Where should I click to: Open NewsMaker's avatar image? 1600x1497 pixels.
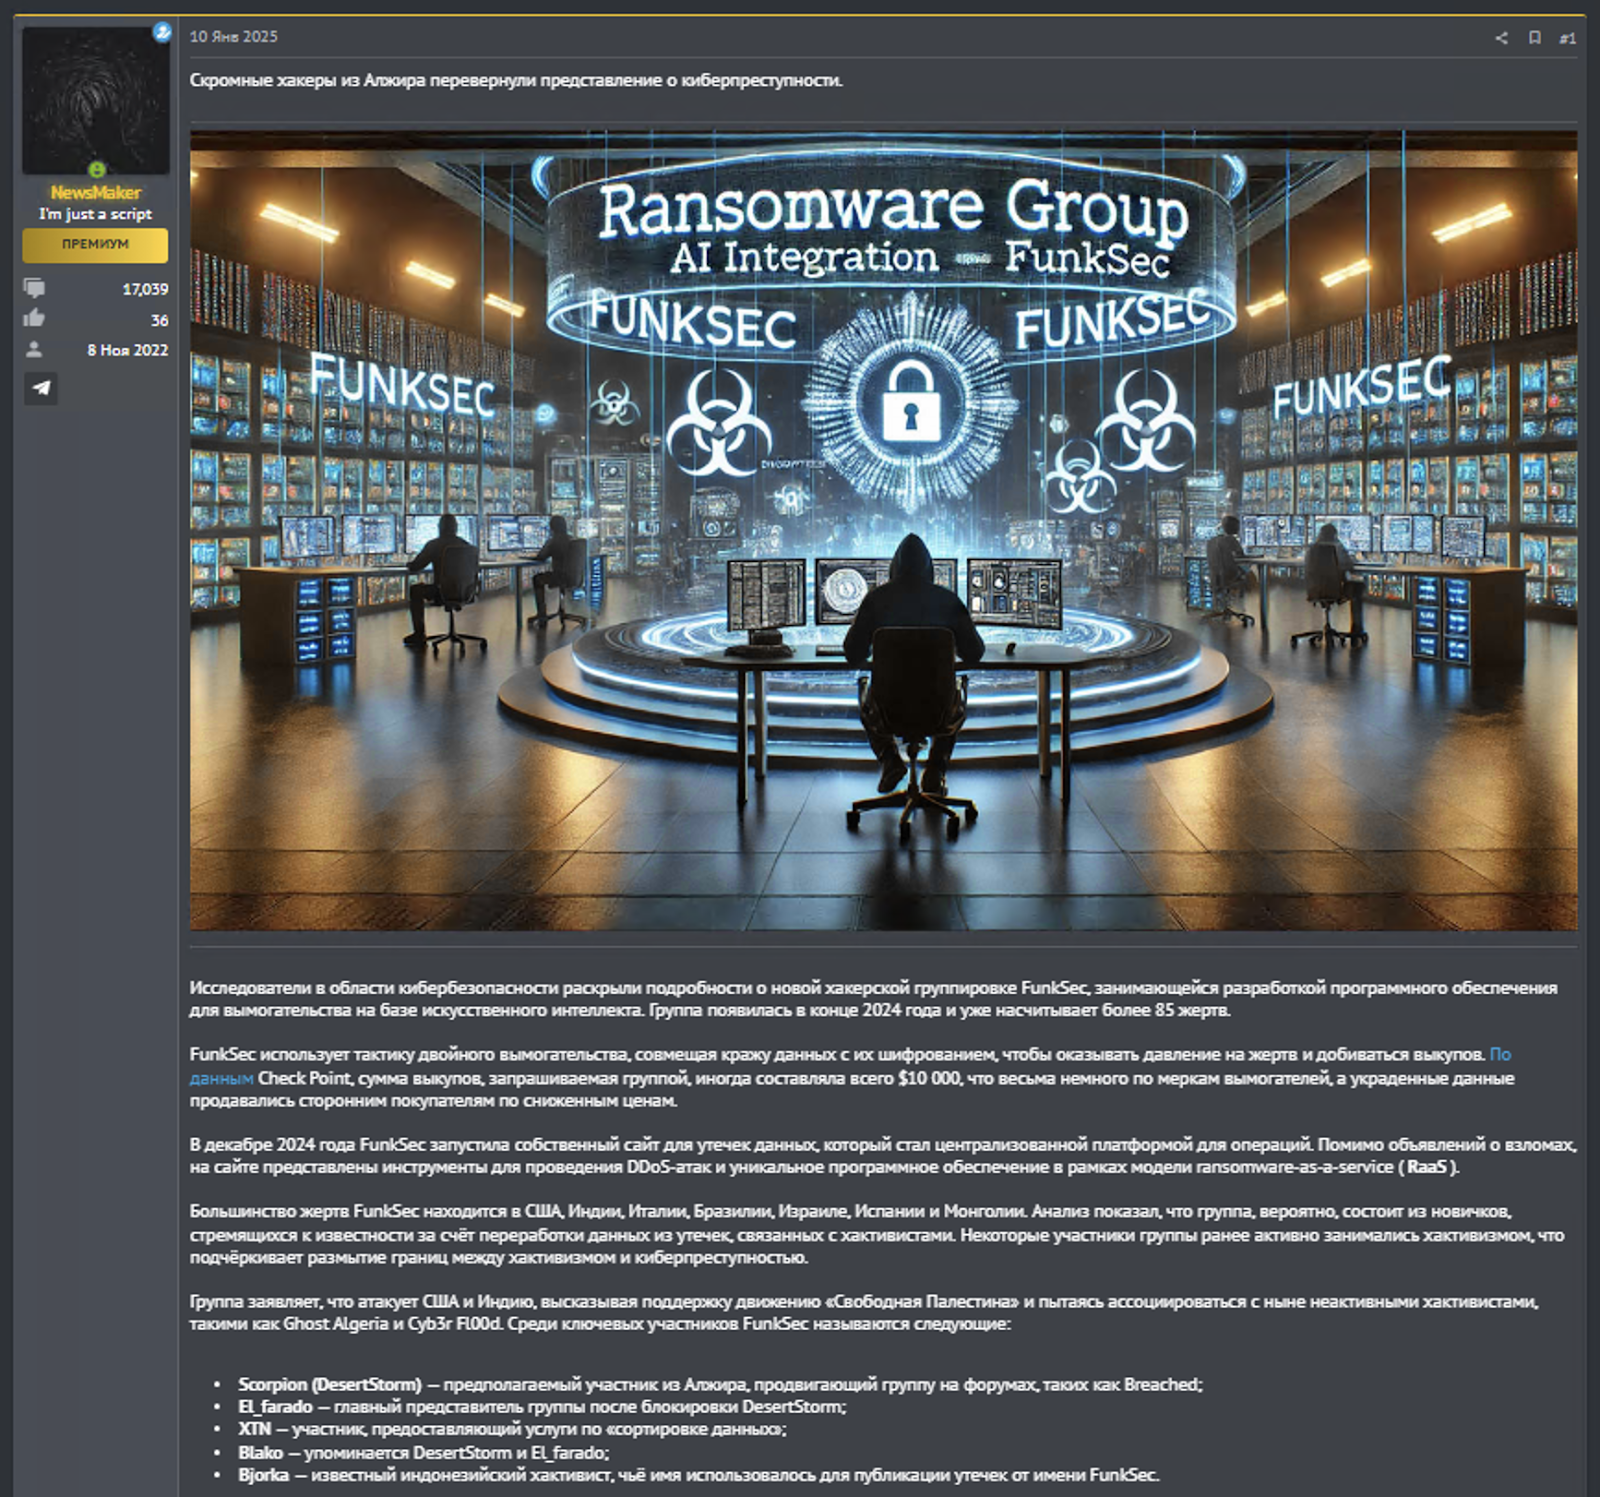pyautogui.click(x=95, y=100)
